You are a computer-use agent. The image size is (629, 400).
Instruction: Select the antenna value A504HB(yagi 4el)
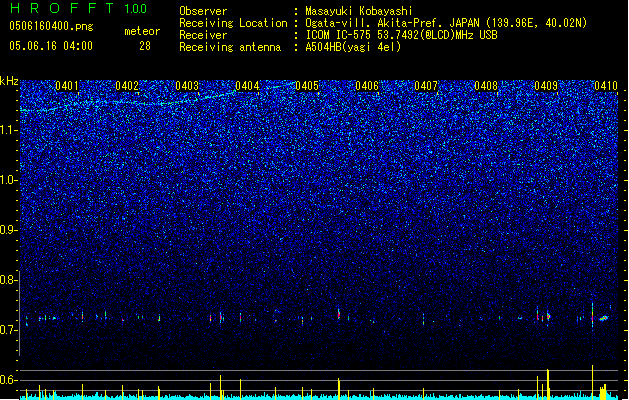[353, 47]
